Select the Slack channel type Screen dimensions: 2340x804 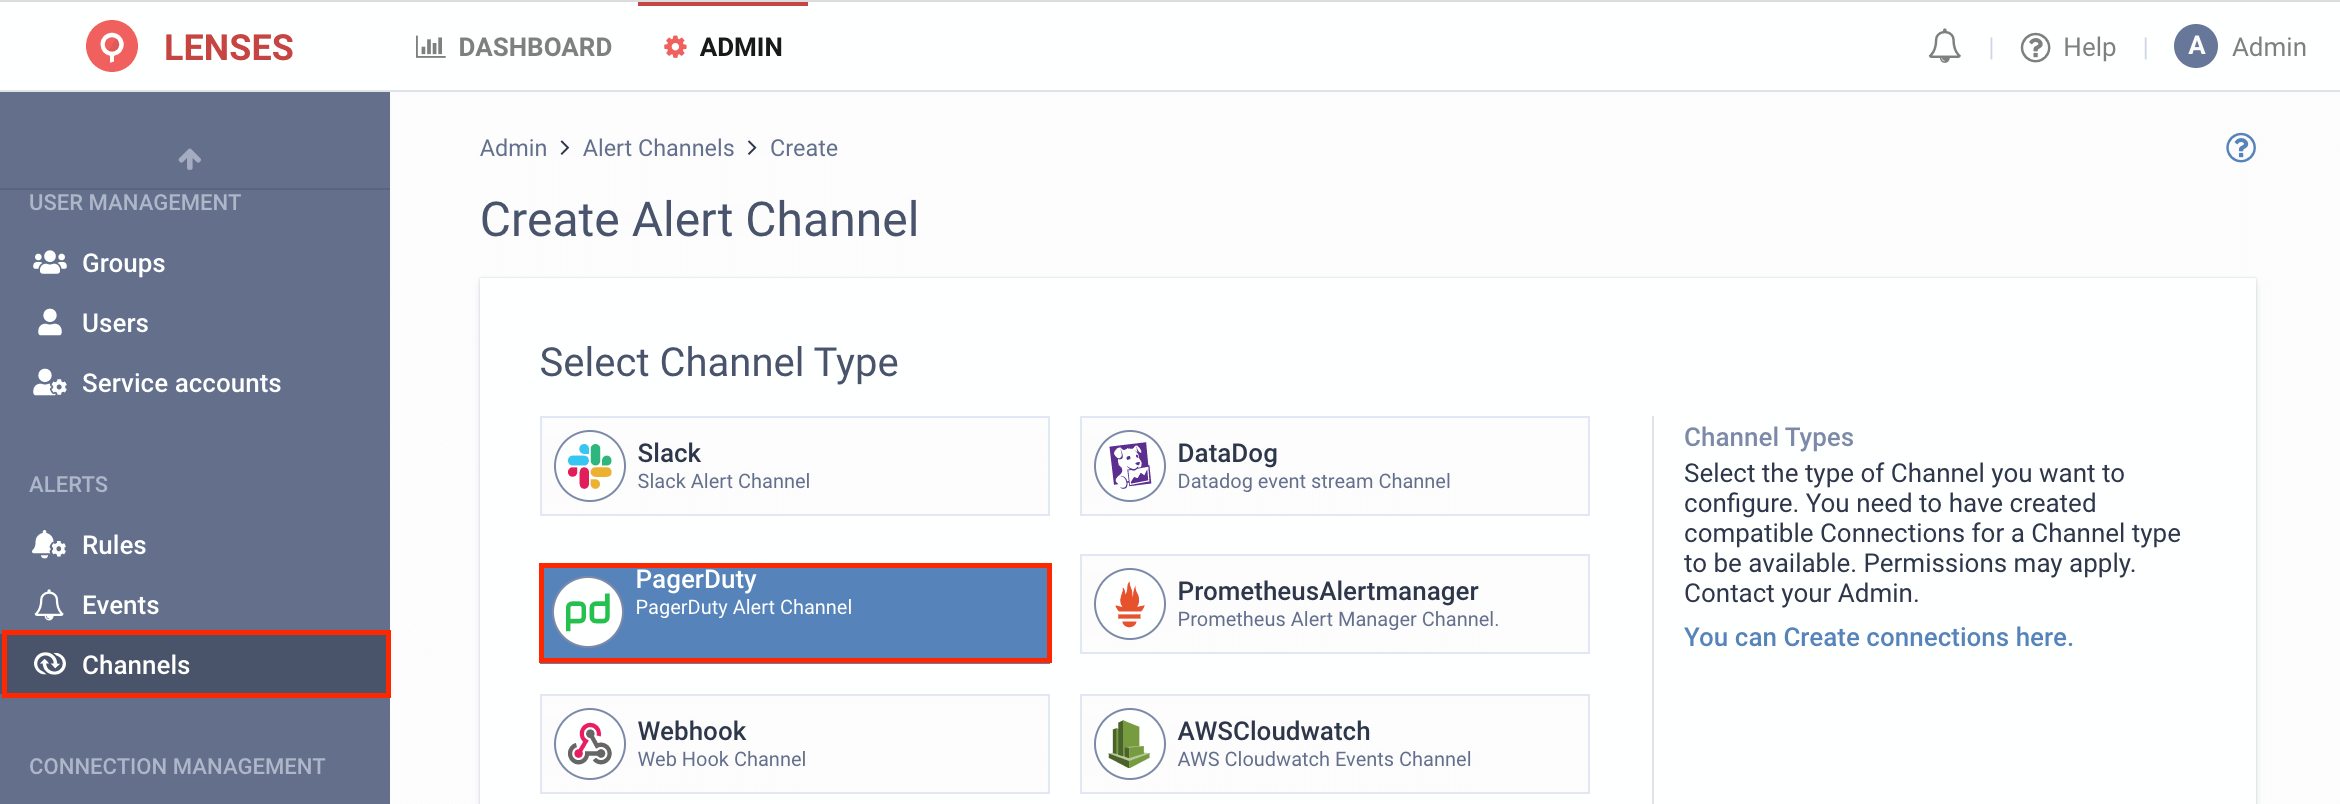tap(795, 466)
